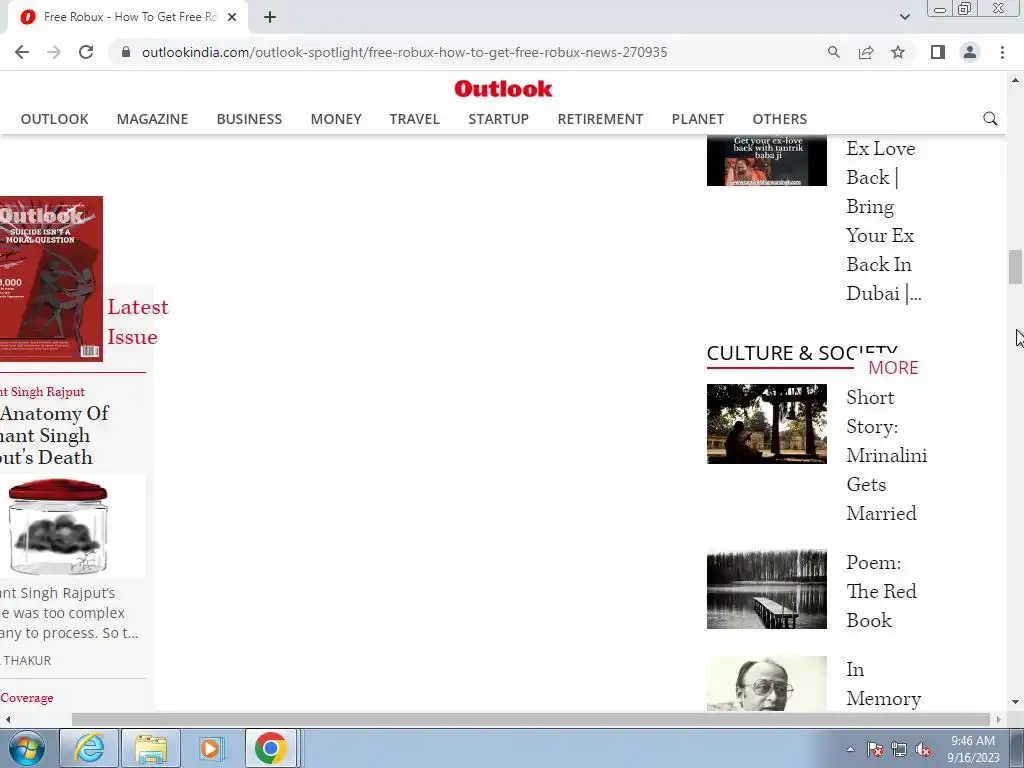1024x768 pixels.
Task: Open Anatomy Of Sushant Singh Death headline
Action: (x=54, y=436)
